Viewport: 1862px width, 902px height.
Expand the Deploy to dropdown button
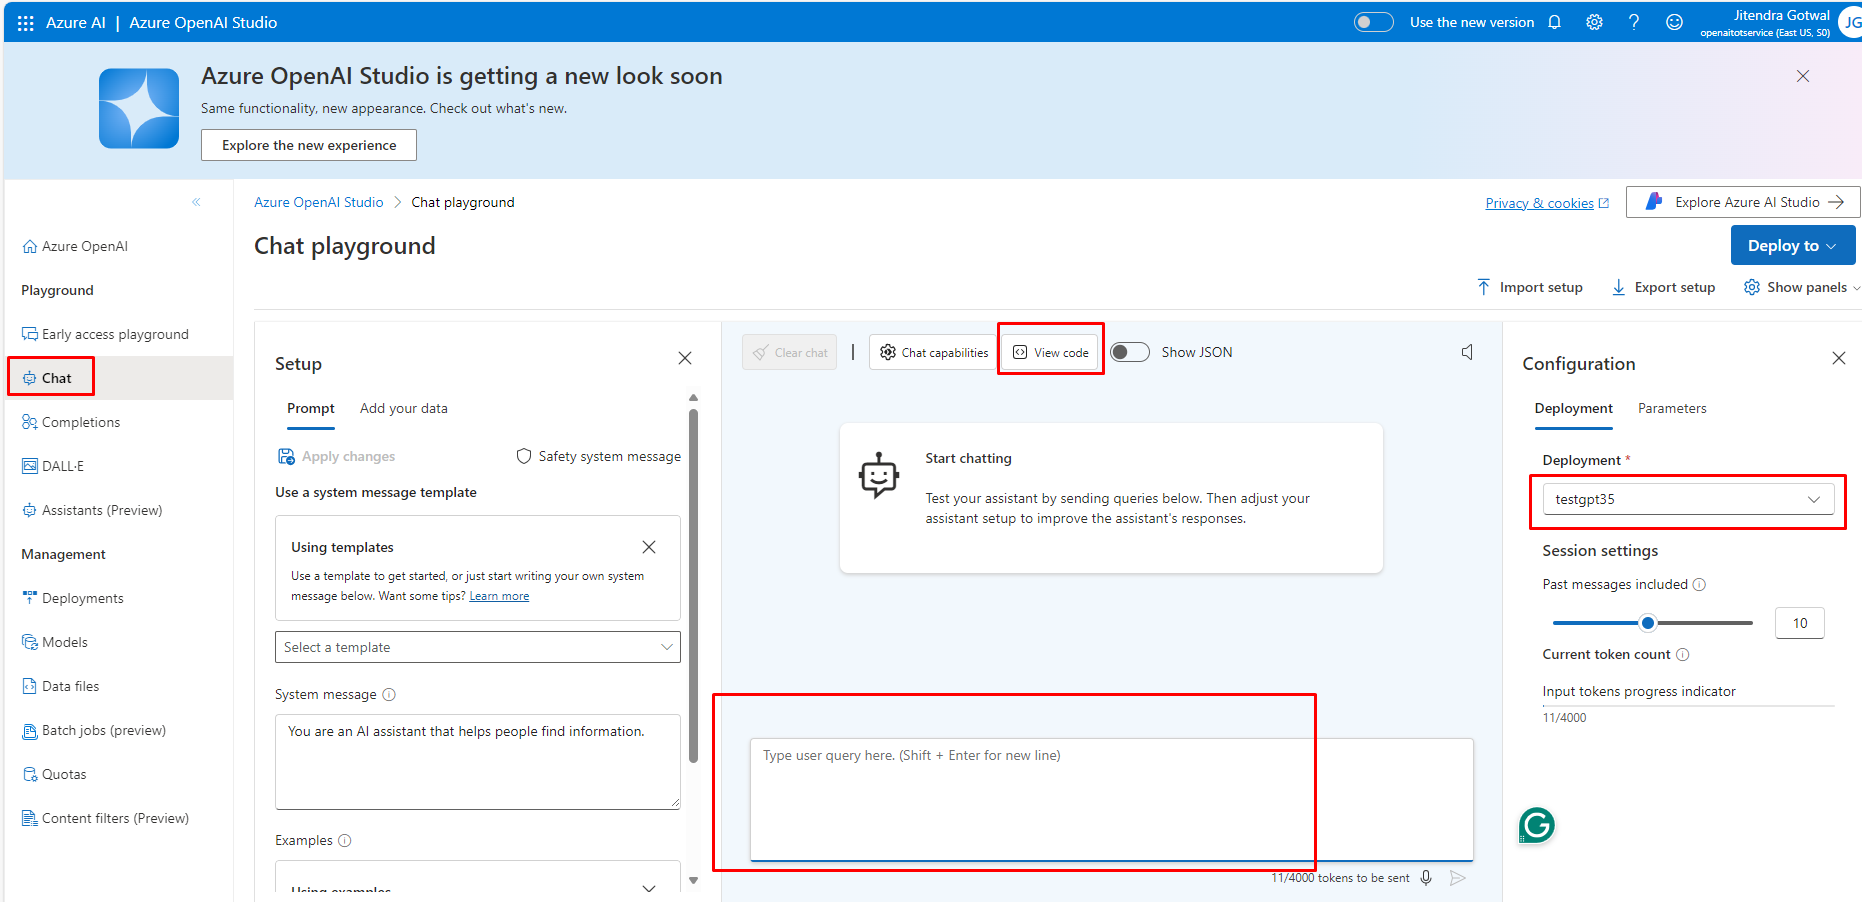point(1792,246)
